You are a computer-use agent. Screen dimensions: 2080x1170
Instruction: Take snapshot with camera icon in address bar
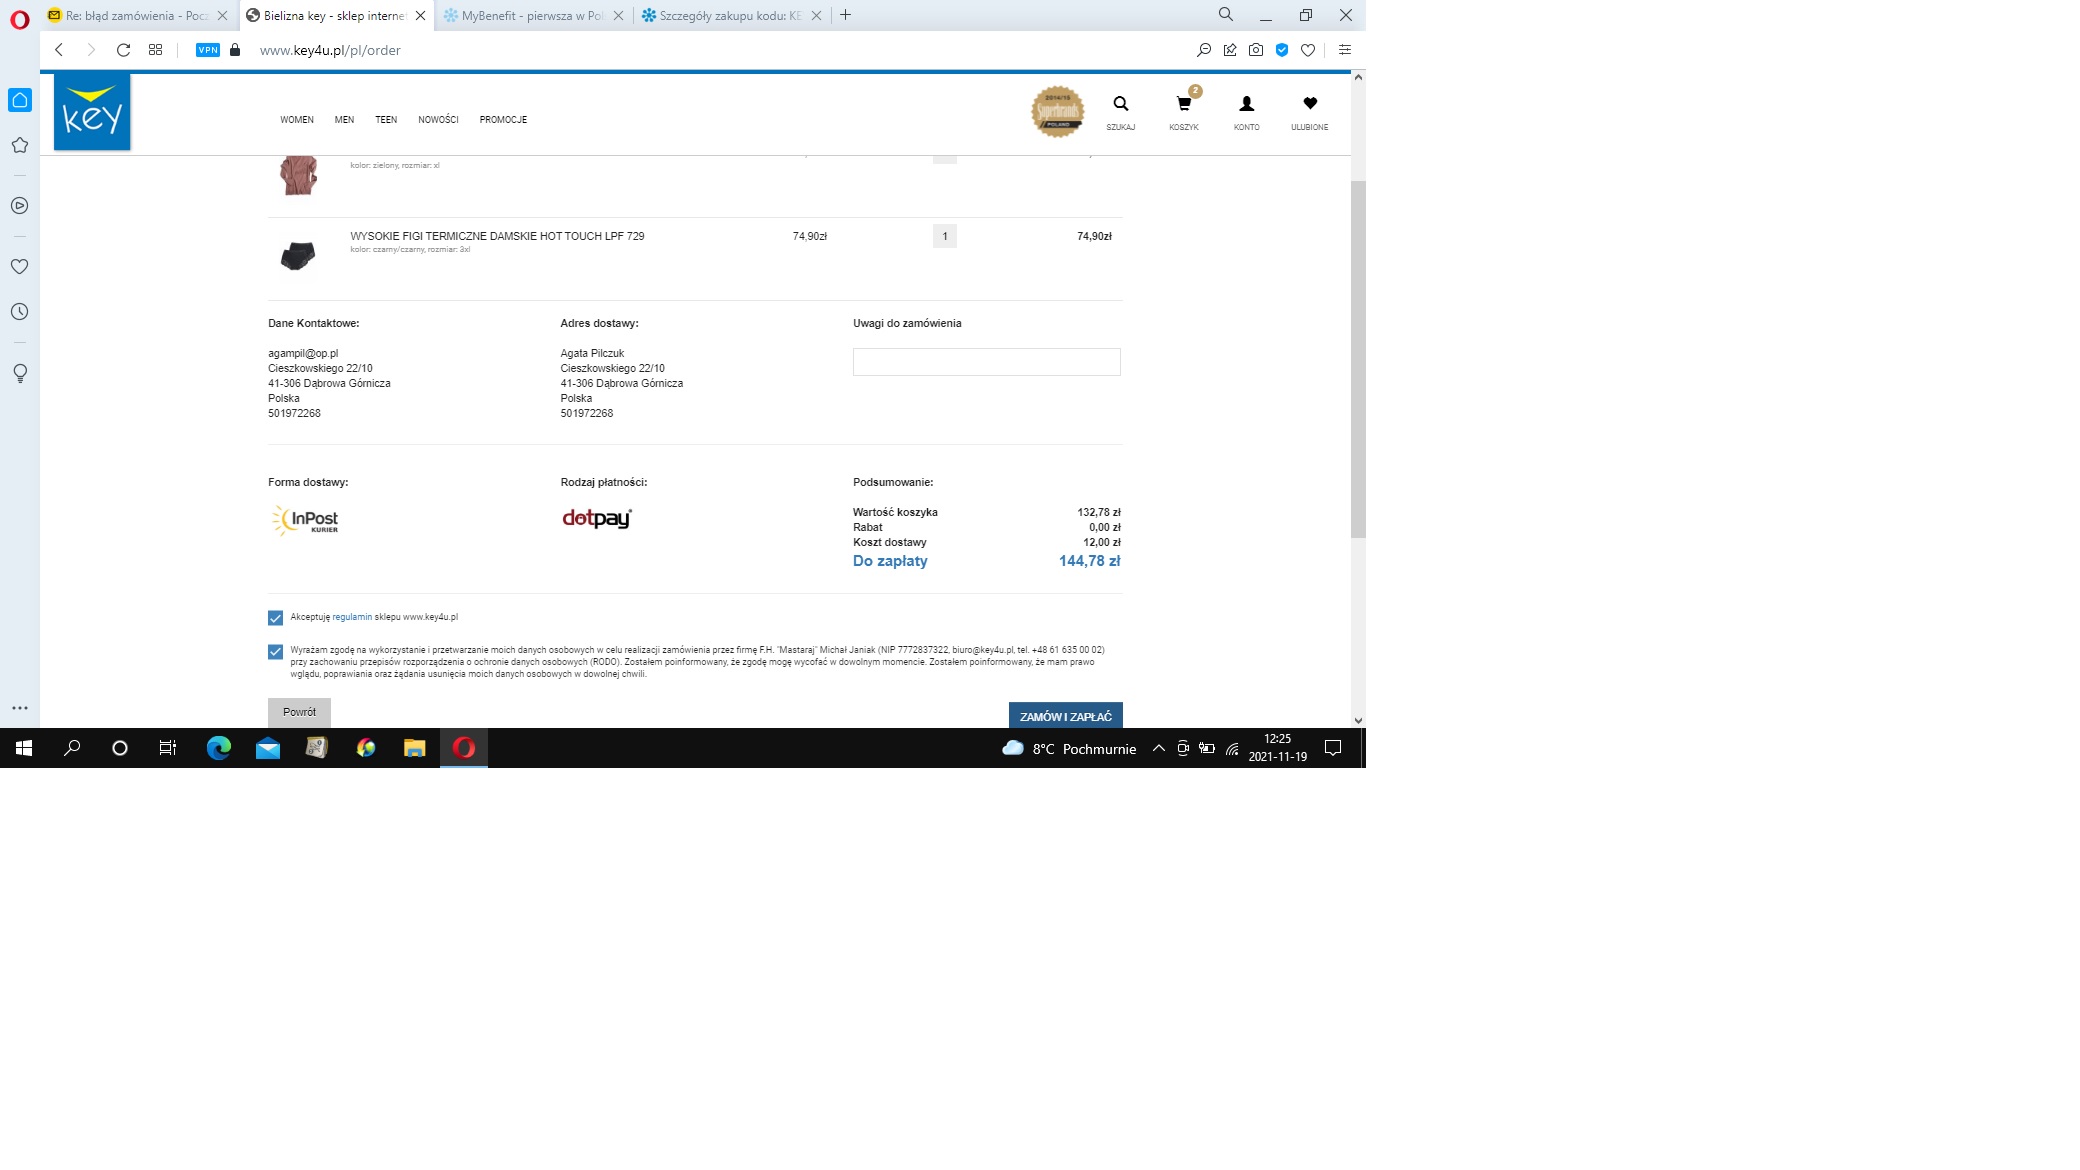(x=1256, y=50)
